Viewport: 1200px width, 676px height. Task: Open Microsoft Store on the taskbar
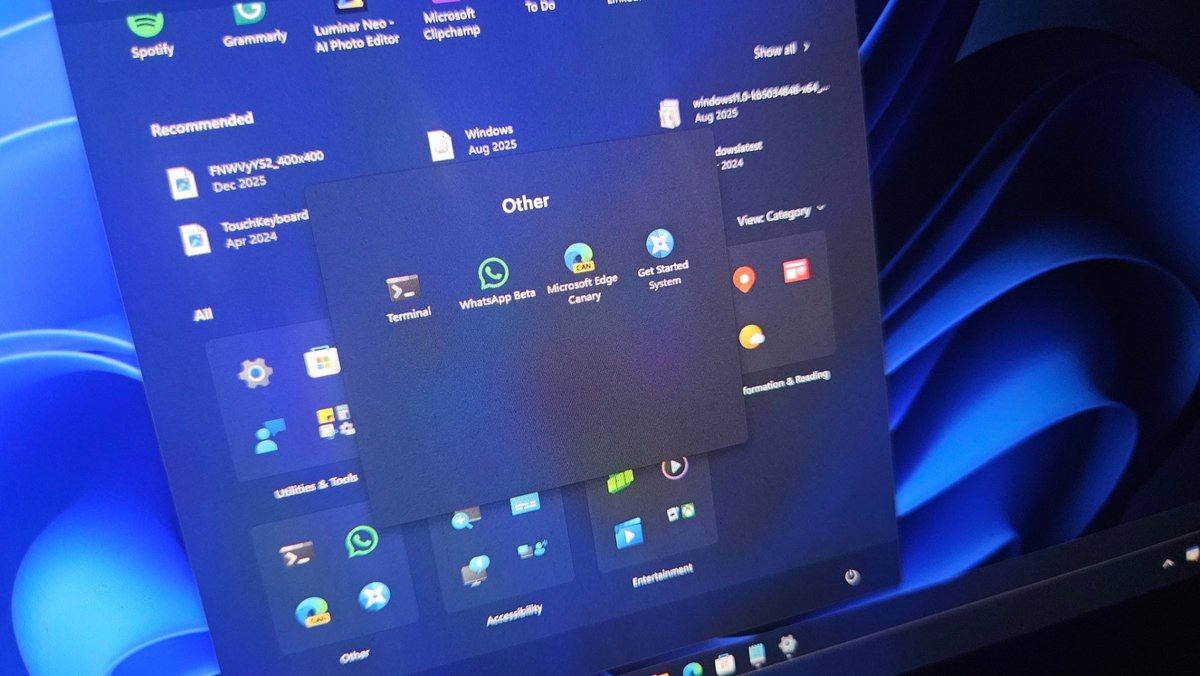(725, 663)
